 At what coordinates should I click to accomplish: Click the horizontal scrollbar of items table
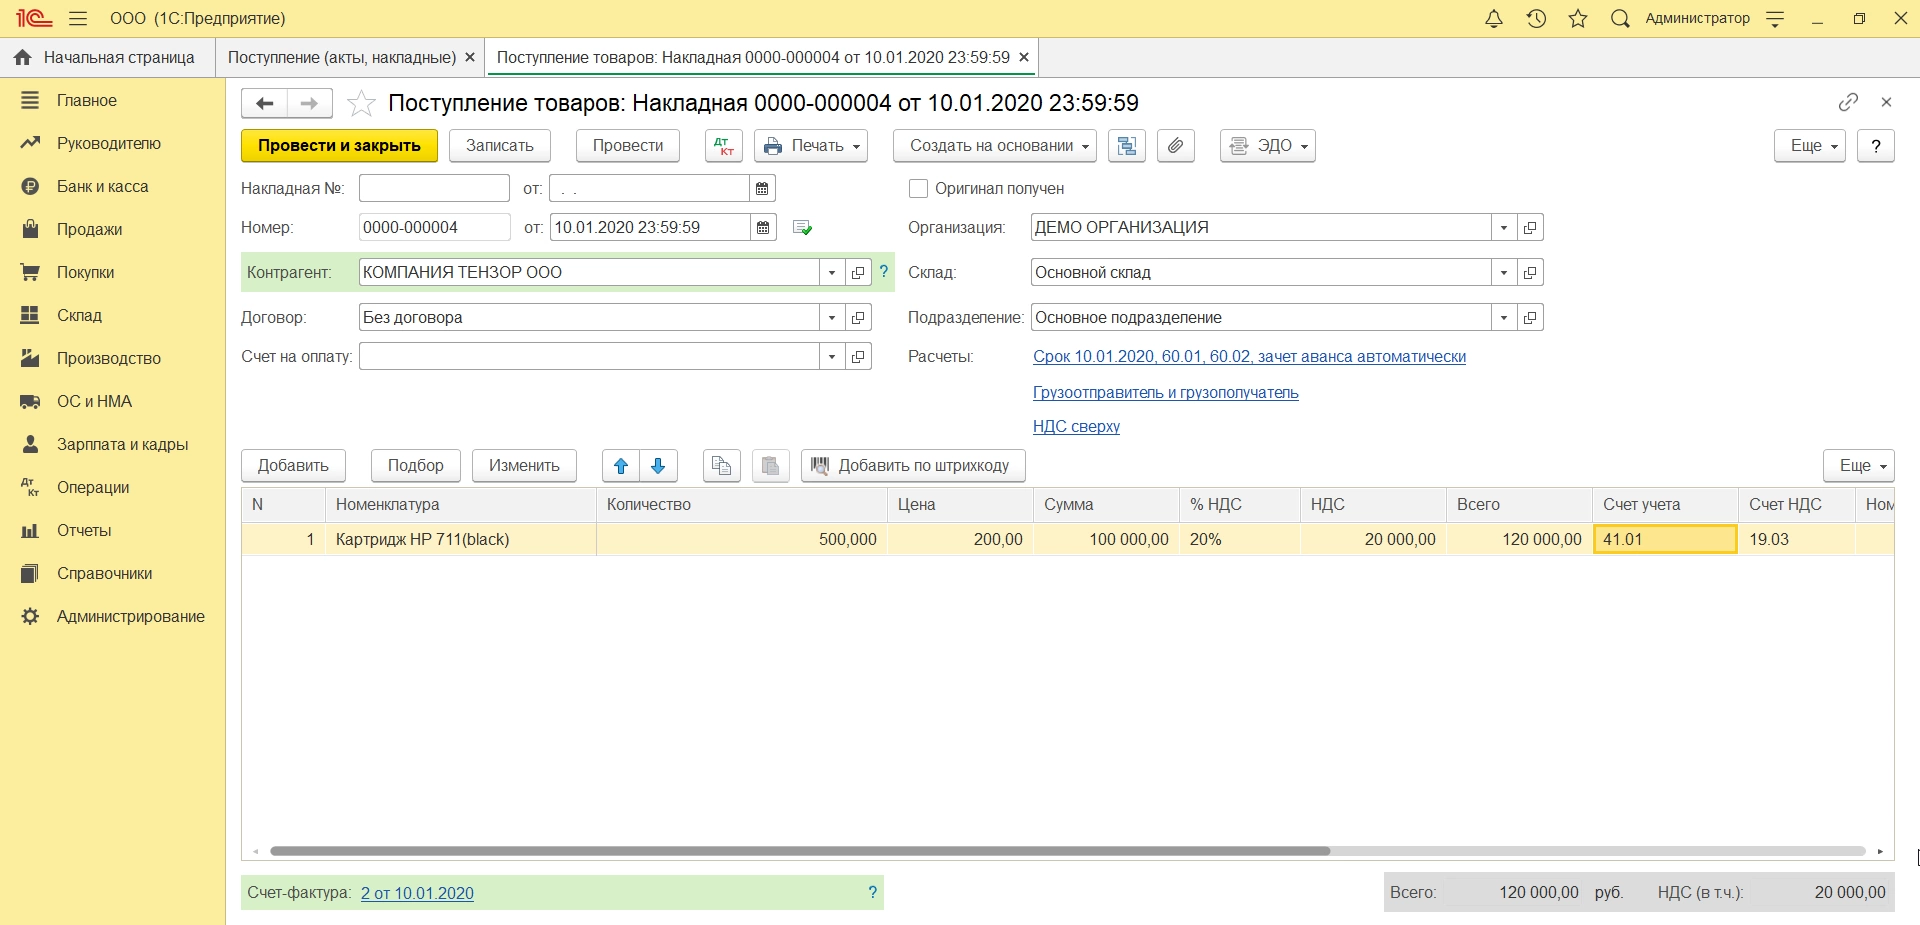click(x=800, y=851)
